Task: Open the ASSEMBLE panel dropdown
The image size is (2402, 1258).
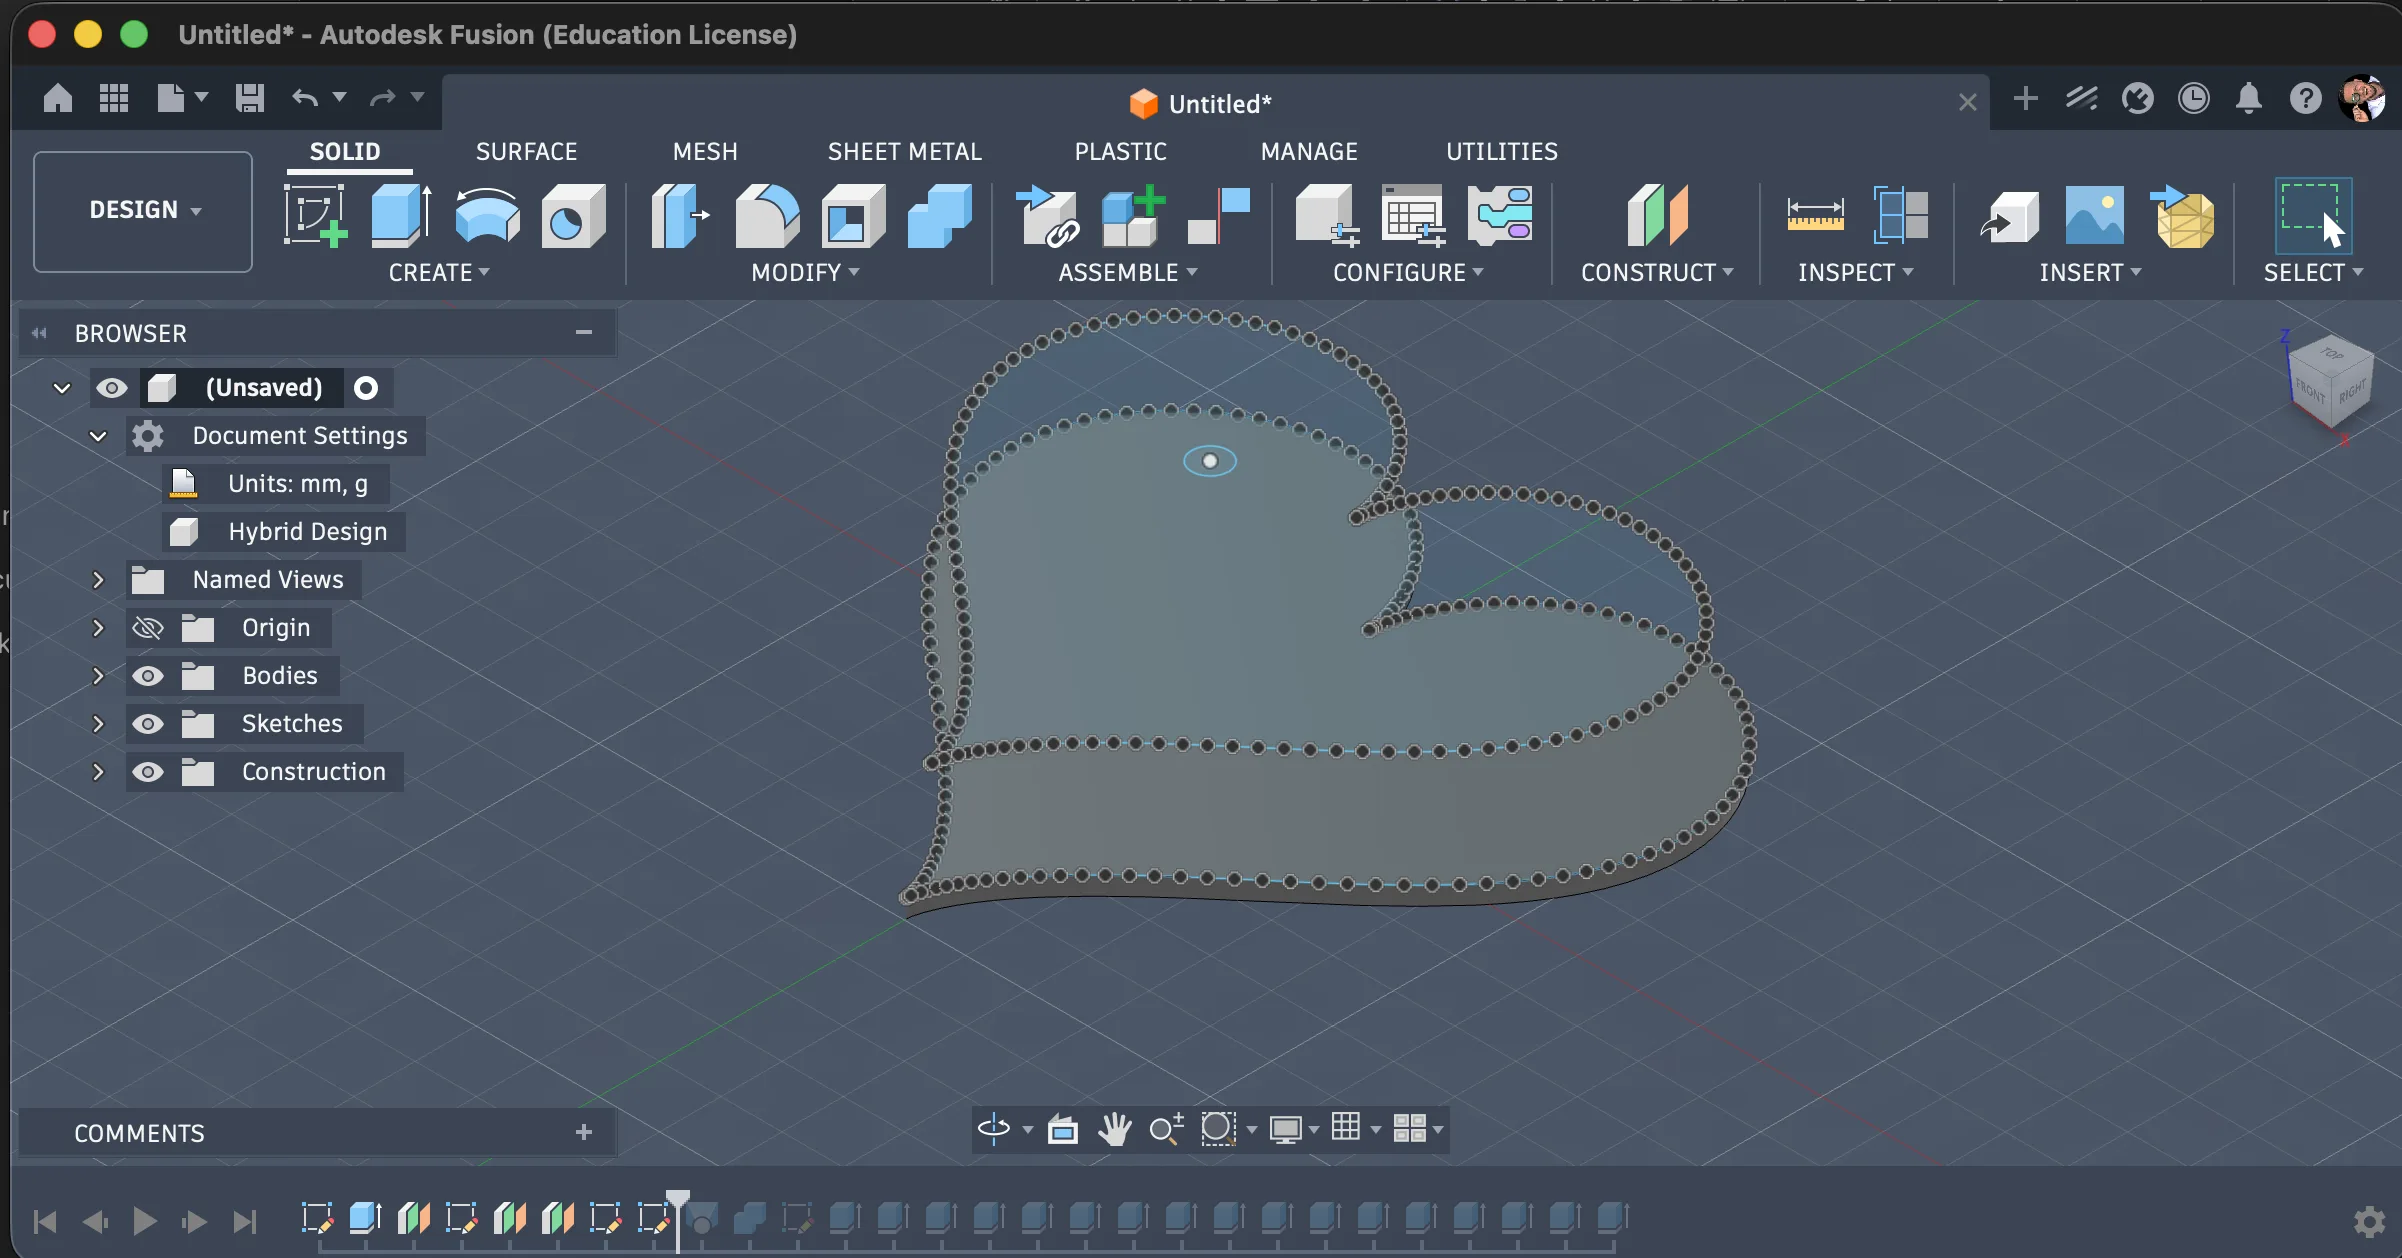Action: (1128, 272)
